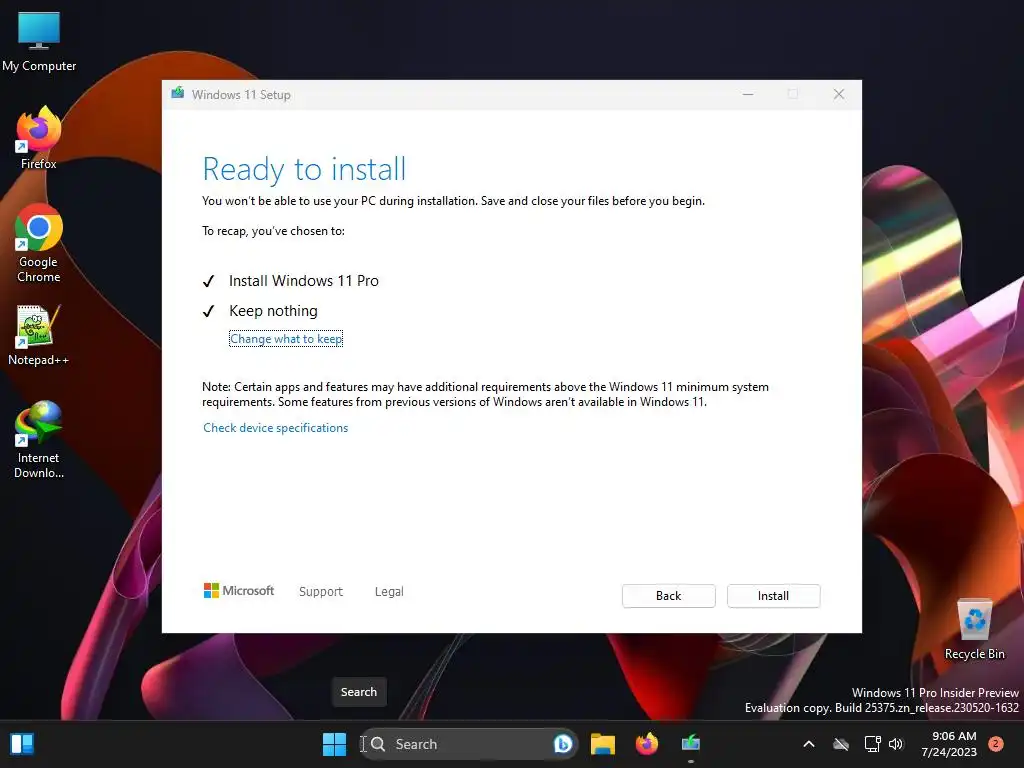Open Change what to keep link
Screen dimensions: 1024x768
click(x=286, y=339)
